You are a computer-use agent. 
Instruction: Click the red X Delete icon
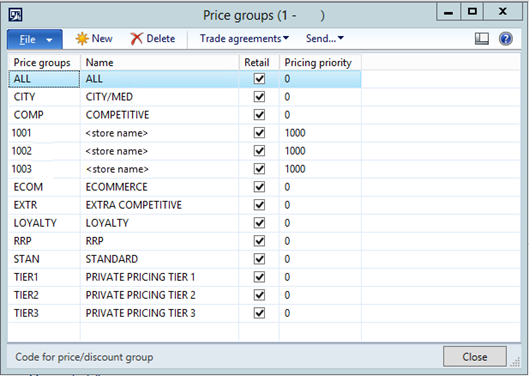tap(137, 39)
